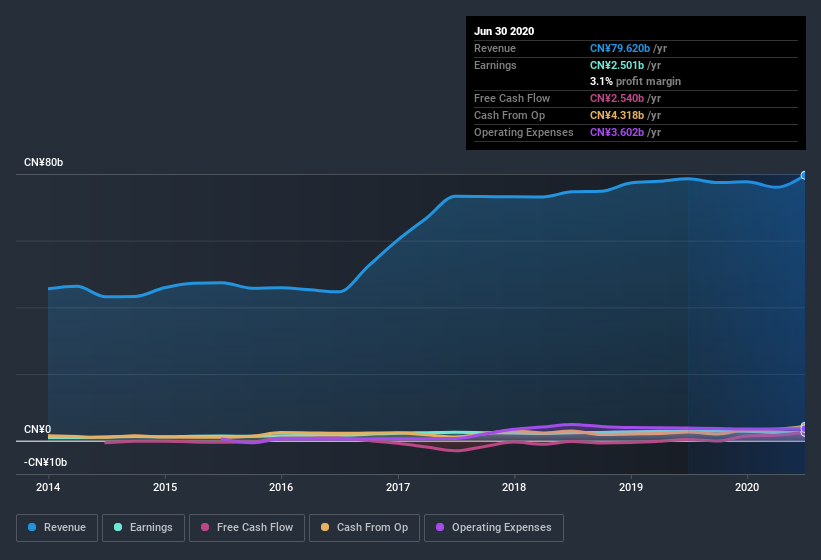
Task: Click the Revenue label in tooltip
Action: [x=495, y=49]
